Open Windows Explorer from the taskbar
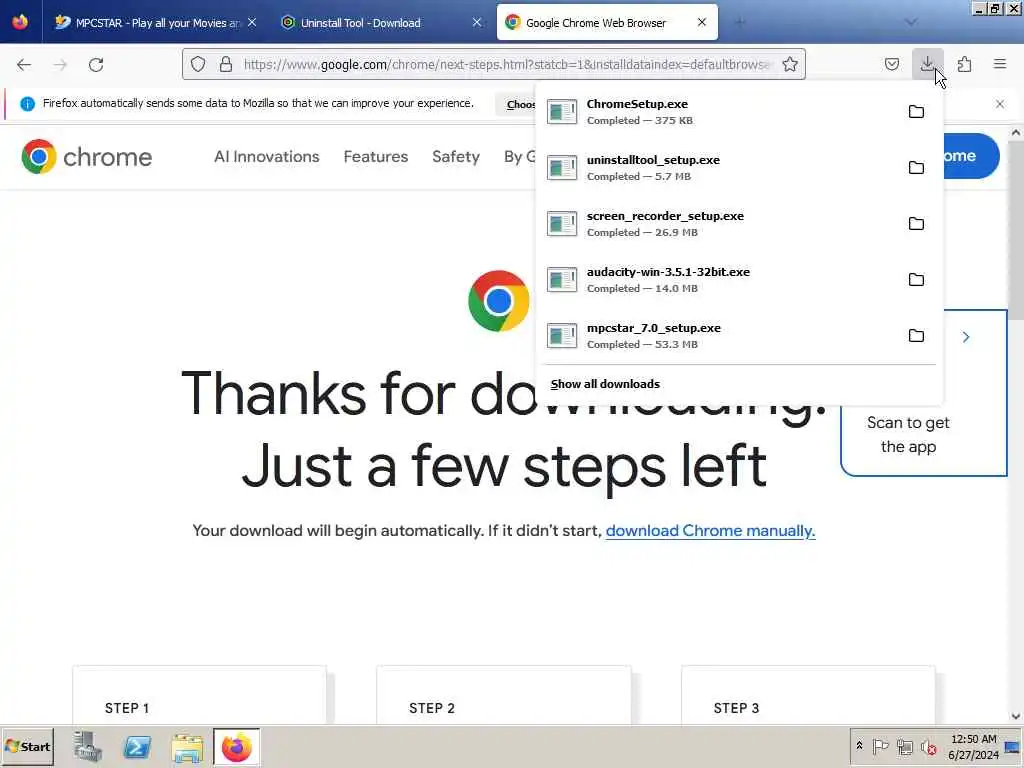 point(187,747)
